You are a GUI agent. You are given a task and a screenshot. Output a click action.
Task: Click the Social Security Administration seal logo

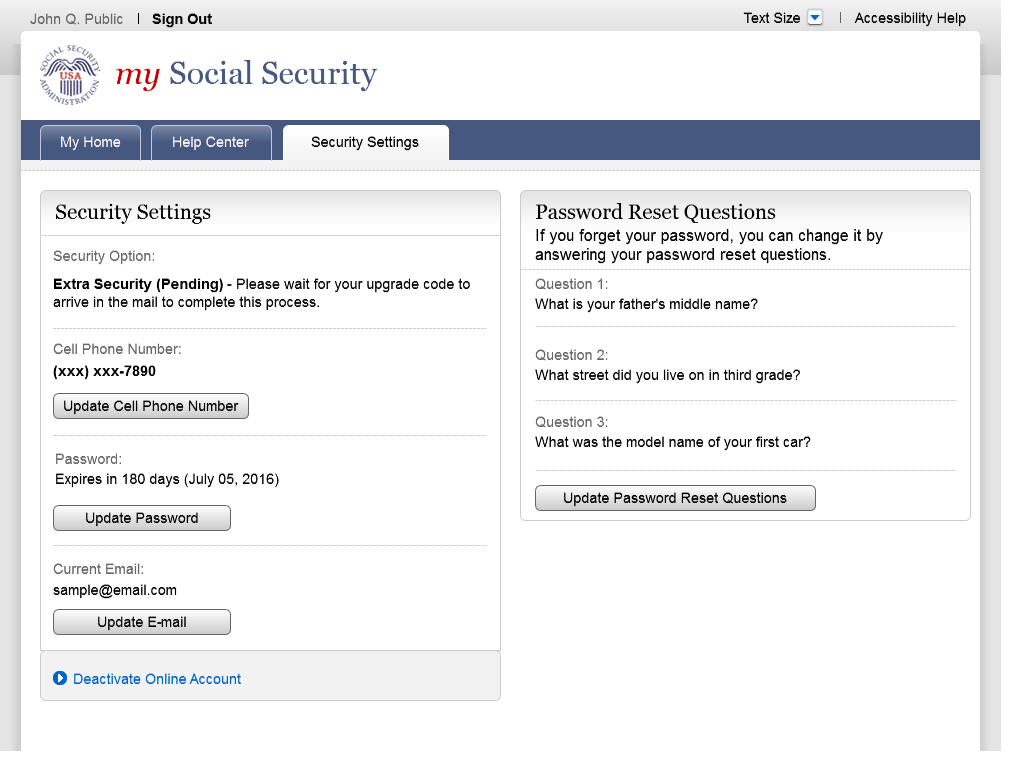coord(70,75)
